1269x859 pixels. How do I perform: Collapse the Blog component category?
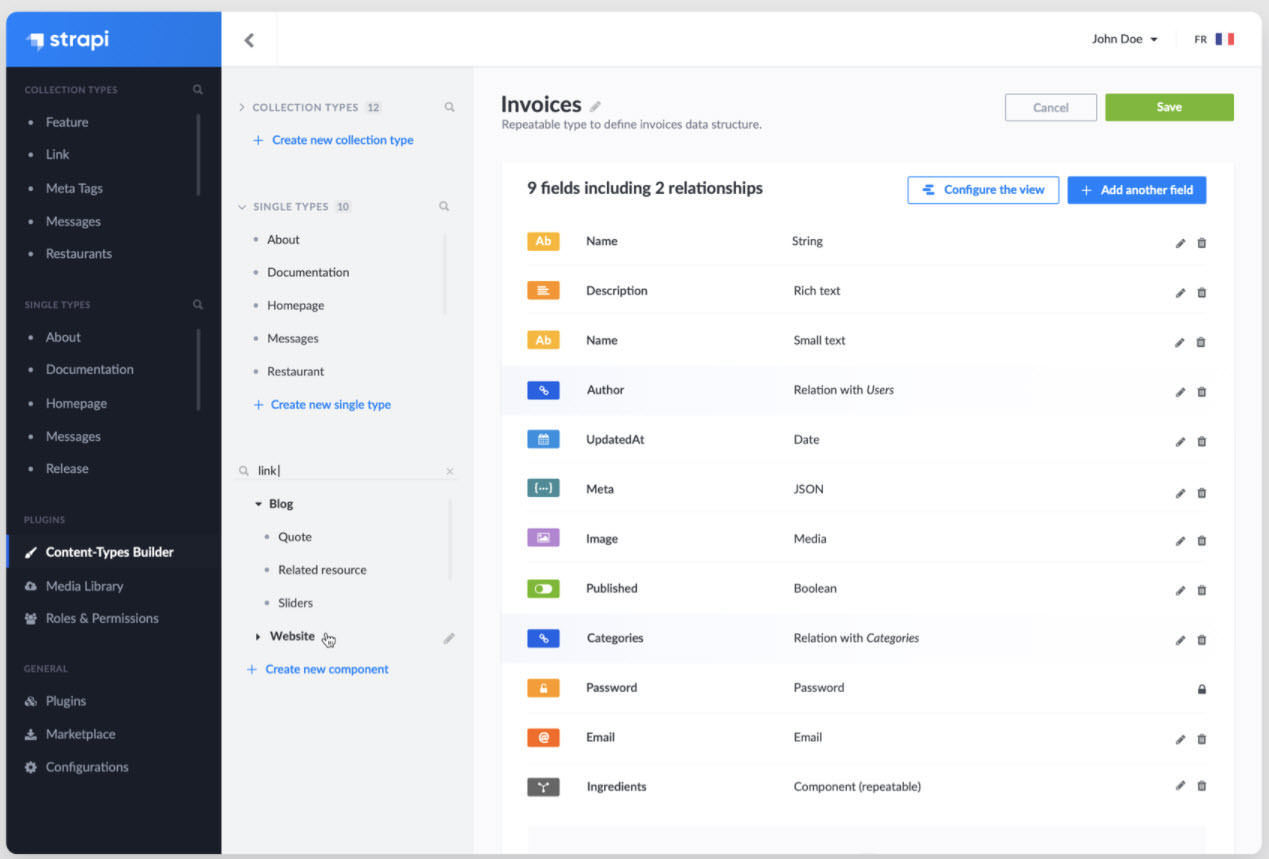(x=258, y=504)
